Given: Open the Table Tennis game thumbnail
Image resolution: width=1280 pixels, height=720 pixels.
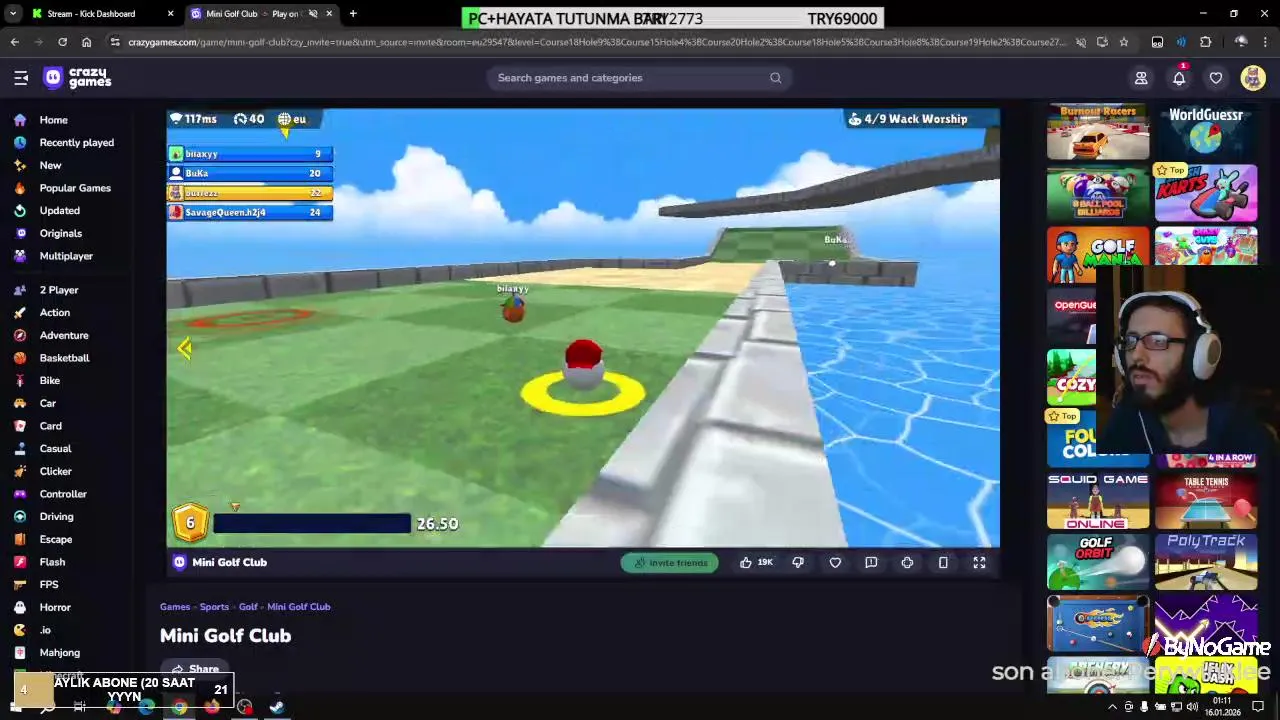Looking at the screenshot, I should (x=1206, y=500).
